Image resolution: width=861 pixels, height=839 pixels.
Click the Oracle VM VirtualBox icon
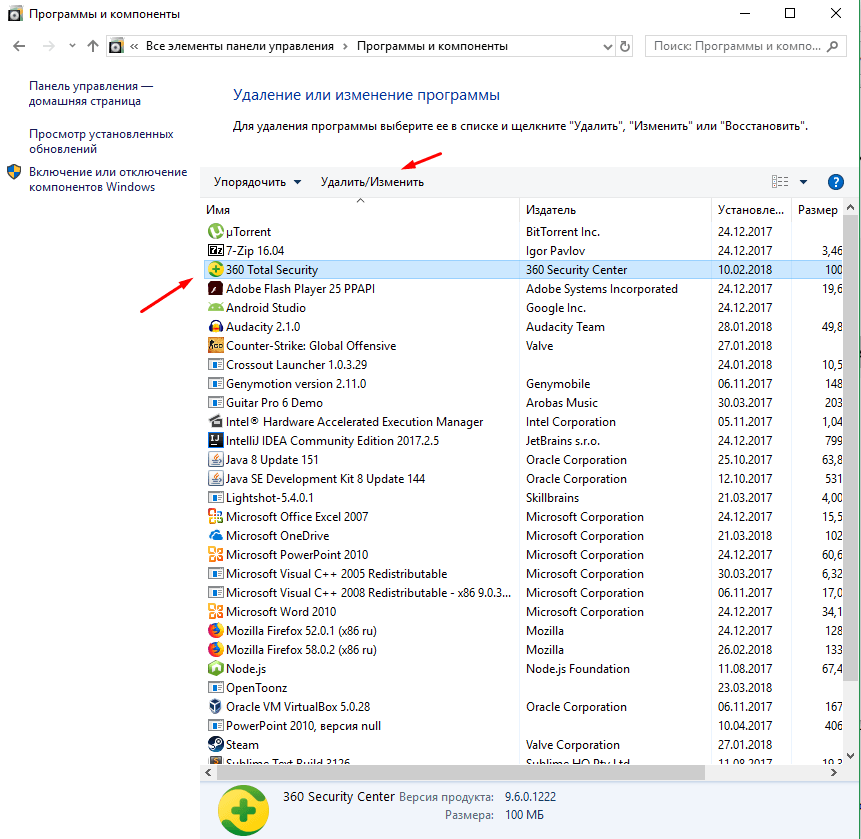pos(215,707)
